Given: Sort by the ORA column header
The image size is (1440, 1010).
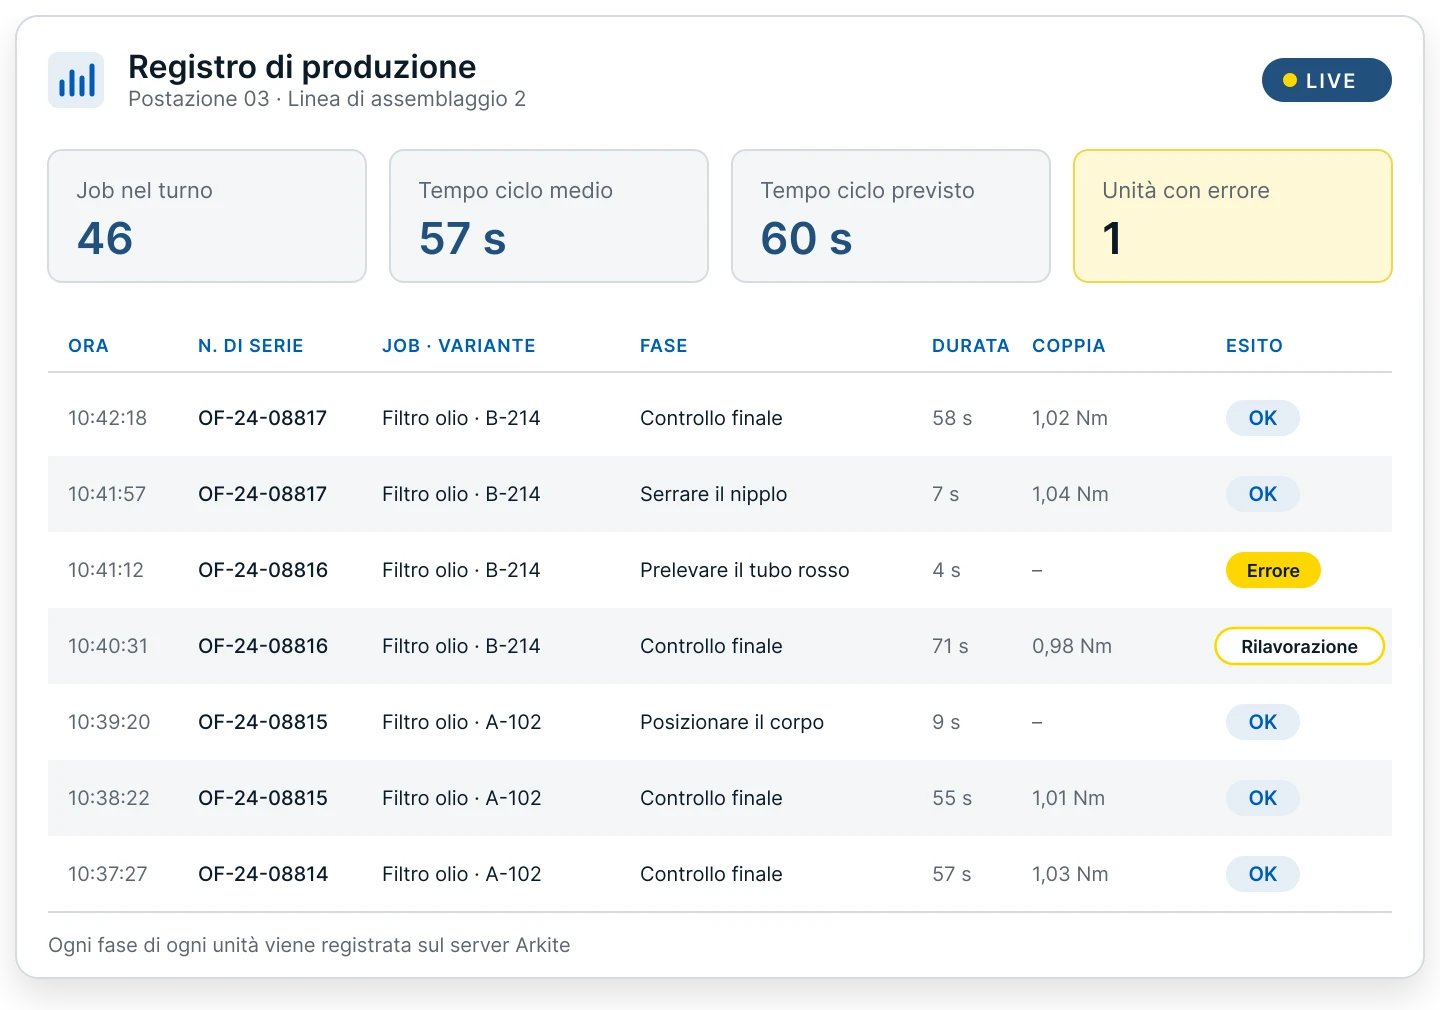Looking at the screenshot, I should point(88,346).
